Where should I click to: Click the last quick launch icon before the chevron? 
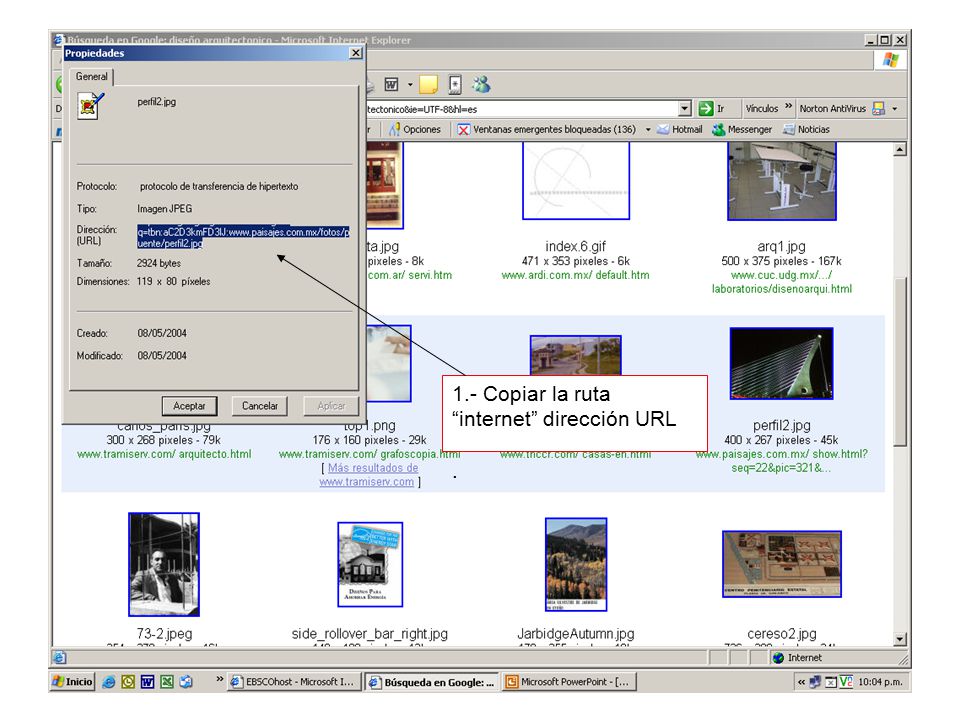[186, 681]
